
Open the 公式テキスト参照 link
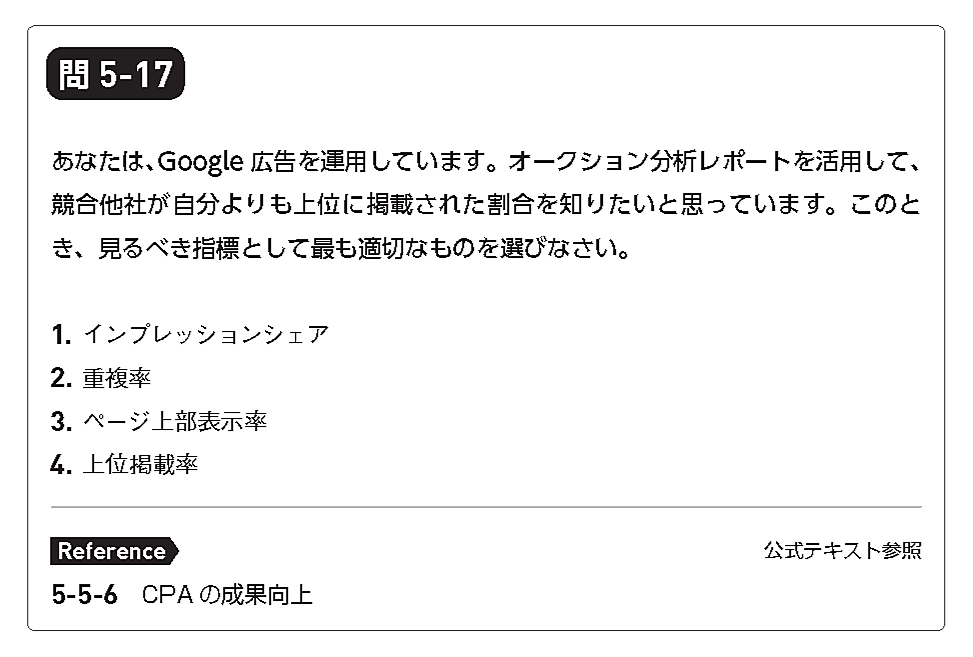pyautogui.click(x=842, y=551)
